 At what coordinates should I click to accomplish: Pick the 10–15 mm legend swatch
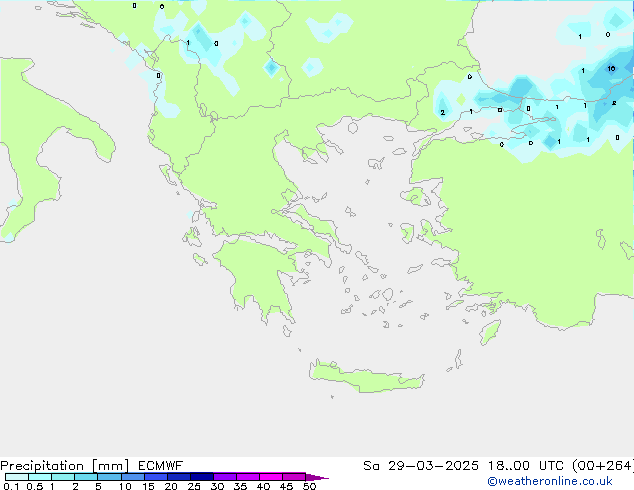(x=133, y=477)
